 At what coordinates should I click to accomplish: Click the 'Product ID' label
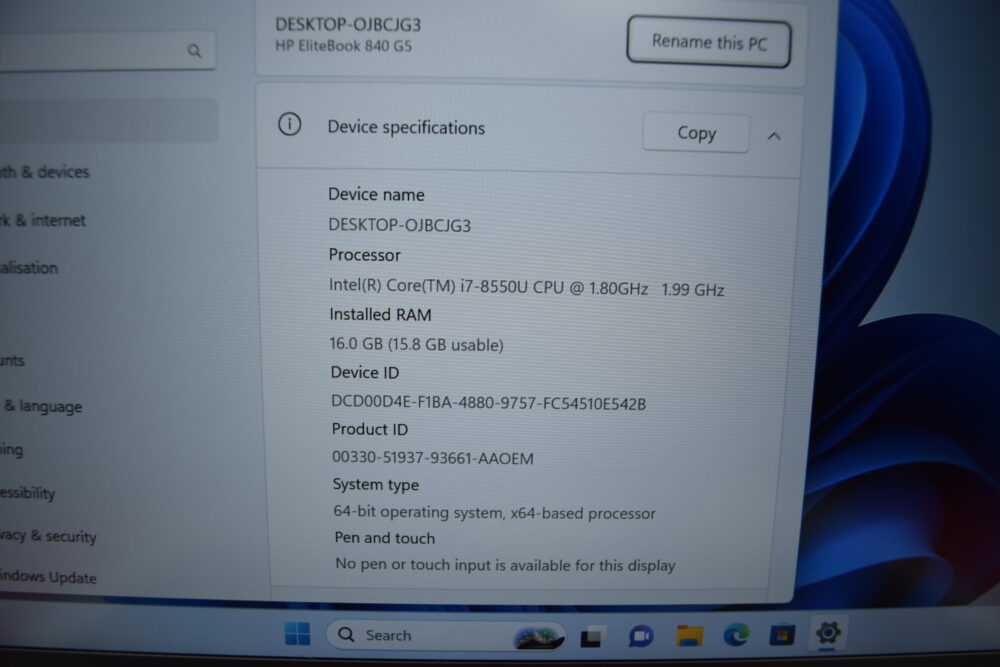[x=369, y=429]
